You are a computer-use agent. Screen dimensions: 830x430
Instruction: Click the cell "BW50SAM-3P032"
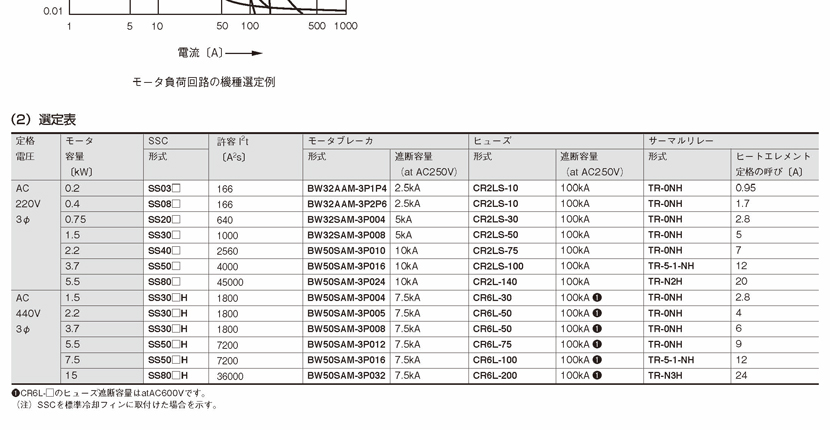click(346, 375)
